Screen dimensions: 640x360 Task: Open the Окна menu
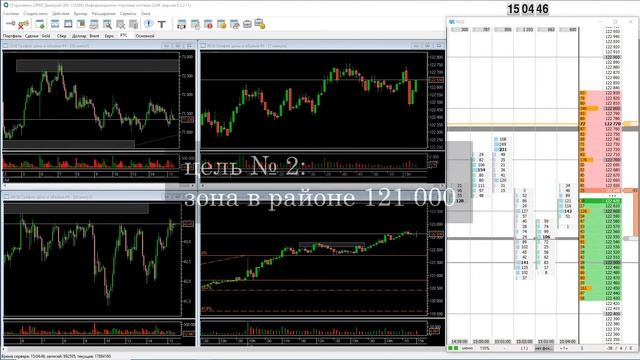coord(146,13)
